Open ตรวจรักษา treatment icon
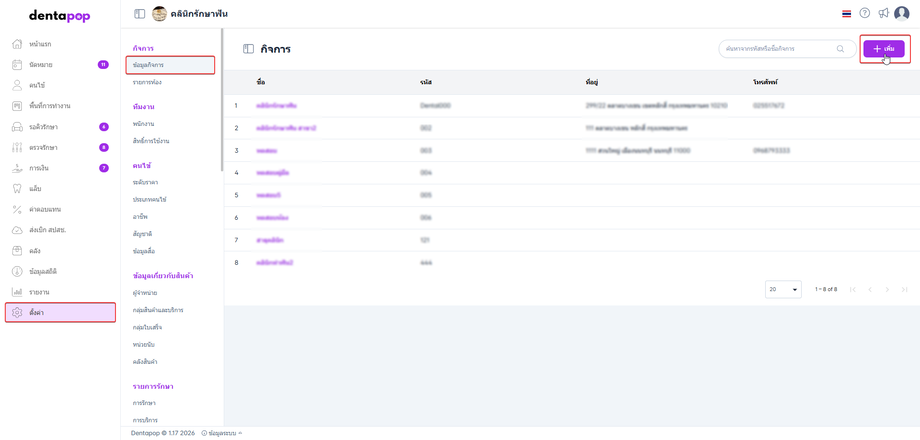This screenshot has height=440, width=920. pos(17,147)
